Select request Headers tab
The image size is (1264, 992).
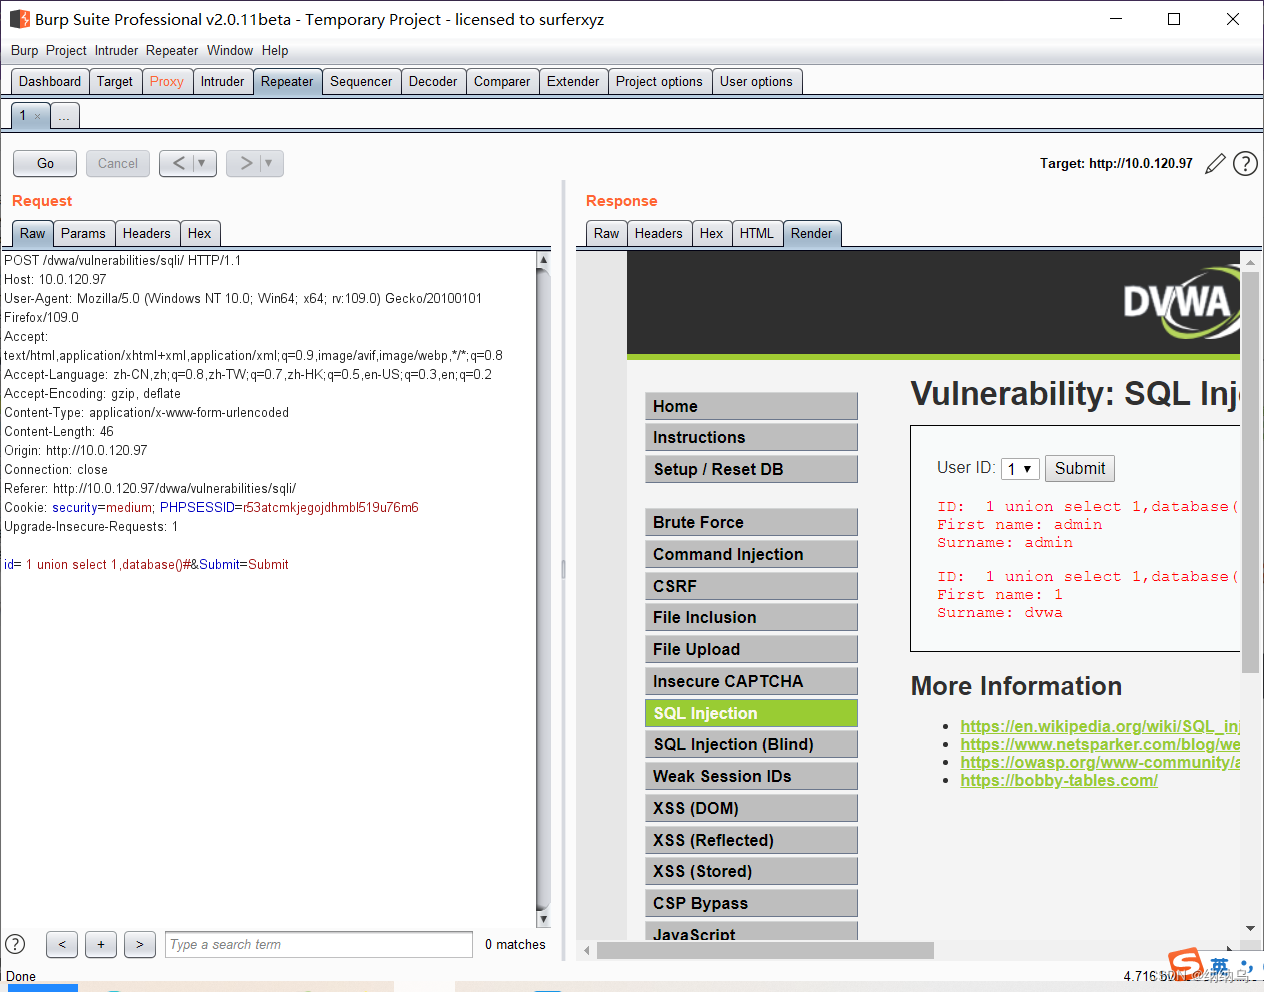click(x=147, y=234)
